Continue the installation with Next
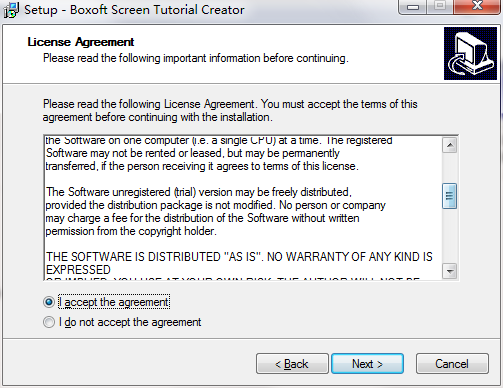This screenshot has height=388, width=503. [x=367, y=364]
